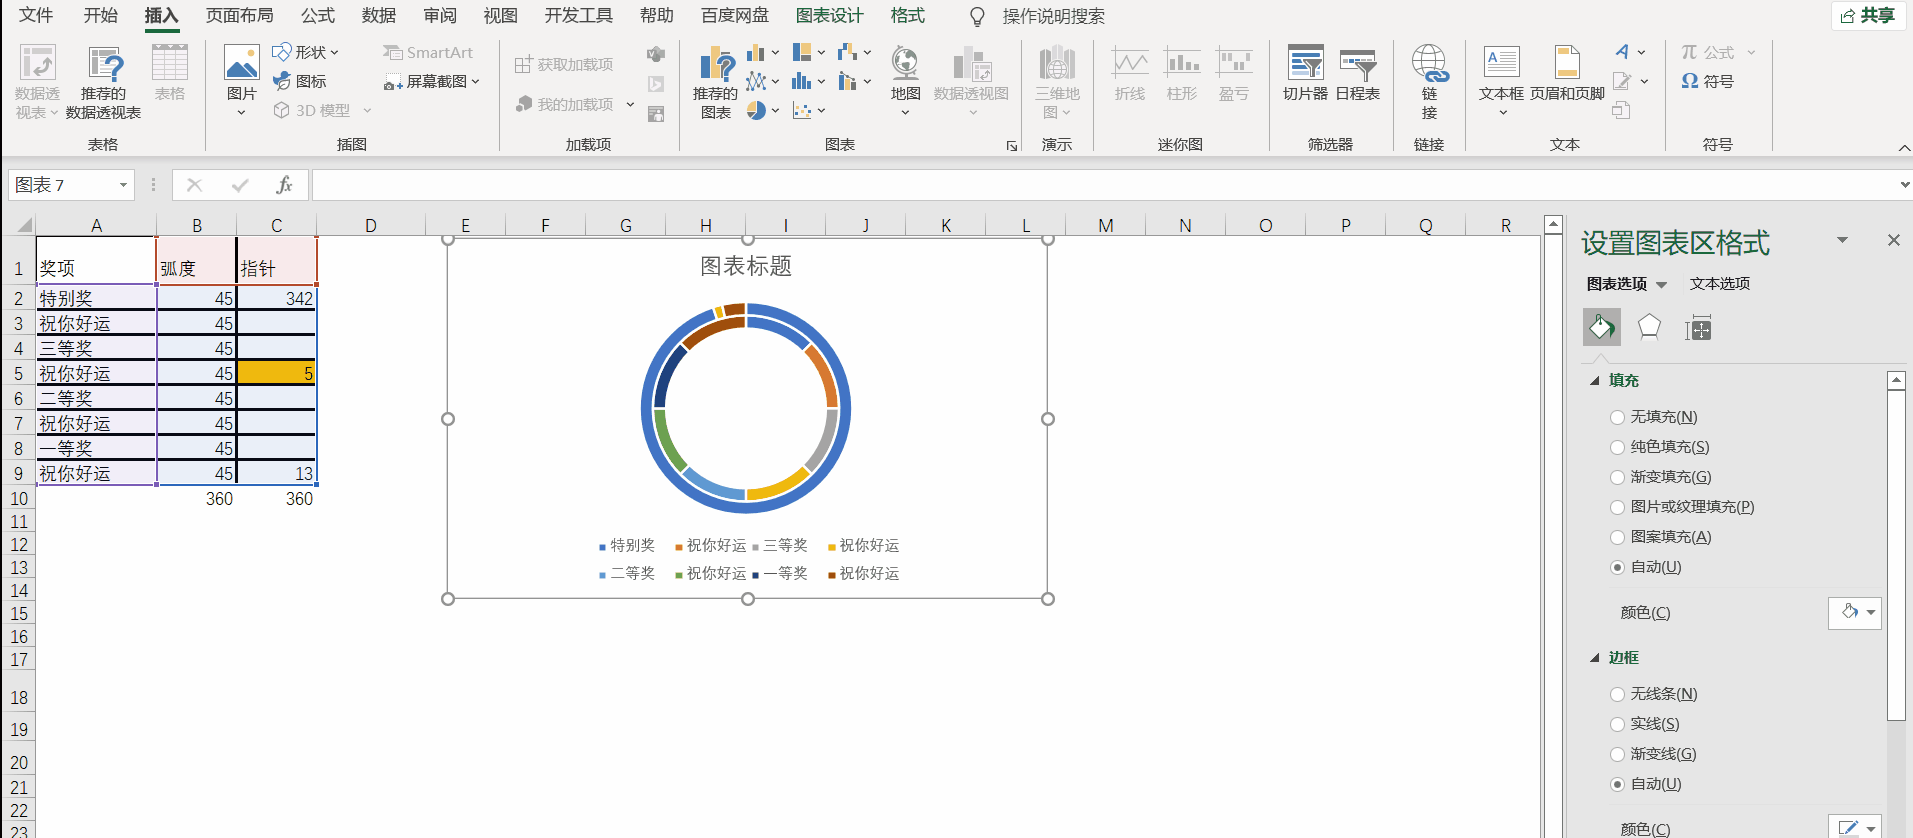This screenshot has width=1913, height=838.
Task: Open the Chart Design (图表设计) tab
Action: tap(829, 16)
